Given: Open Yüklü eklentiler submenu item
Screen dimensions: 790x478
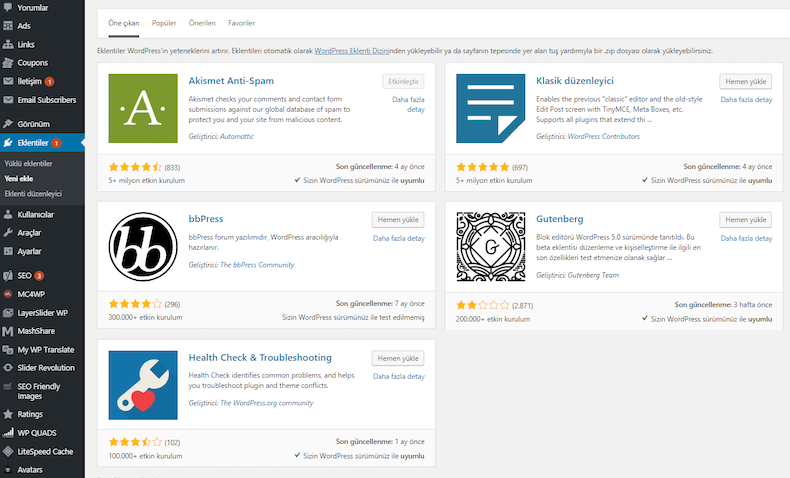Looking at the screenshot, I should [x=28, y=164].
